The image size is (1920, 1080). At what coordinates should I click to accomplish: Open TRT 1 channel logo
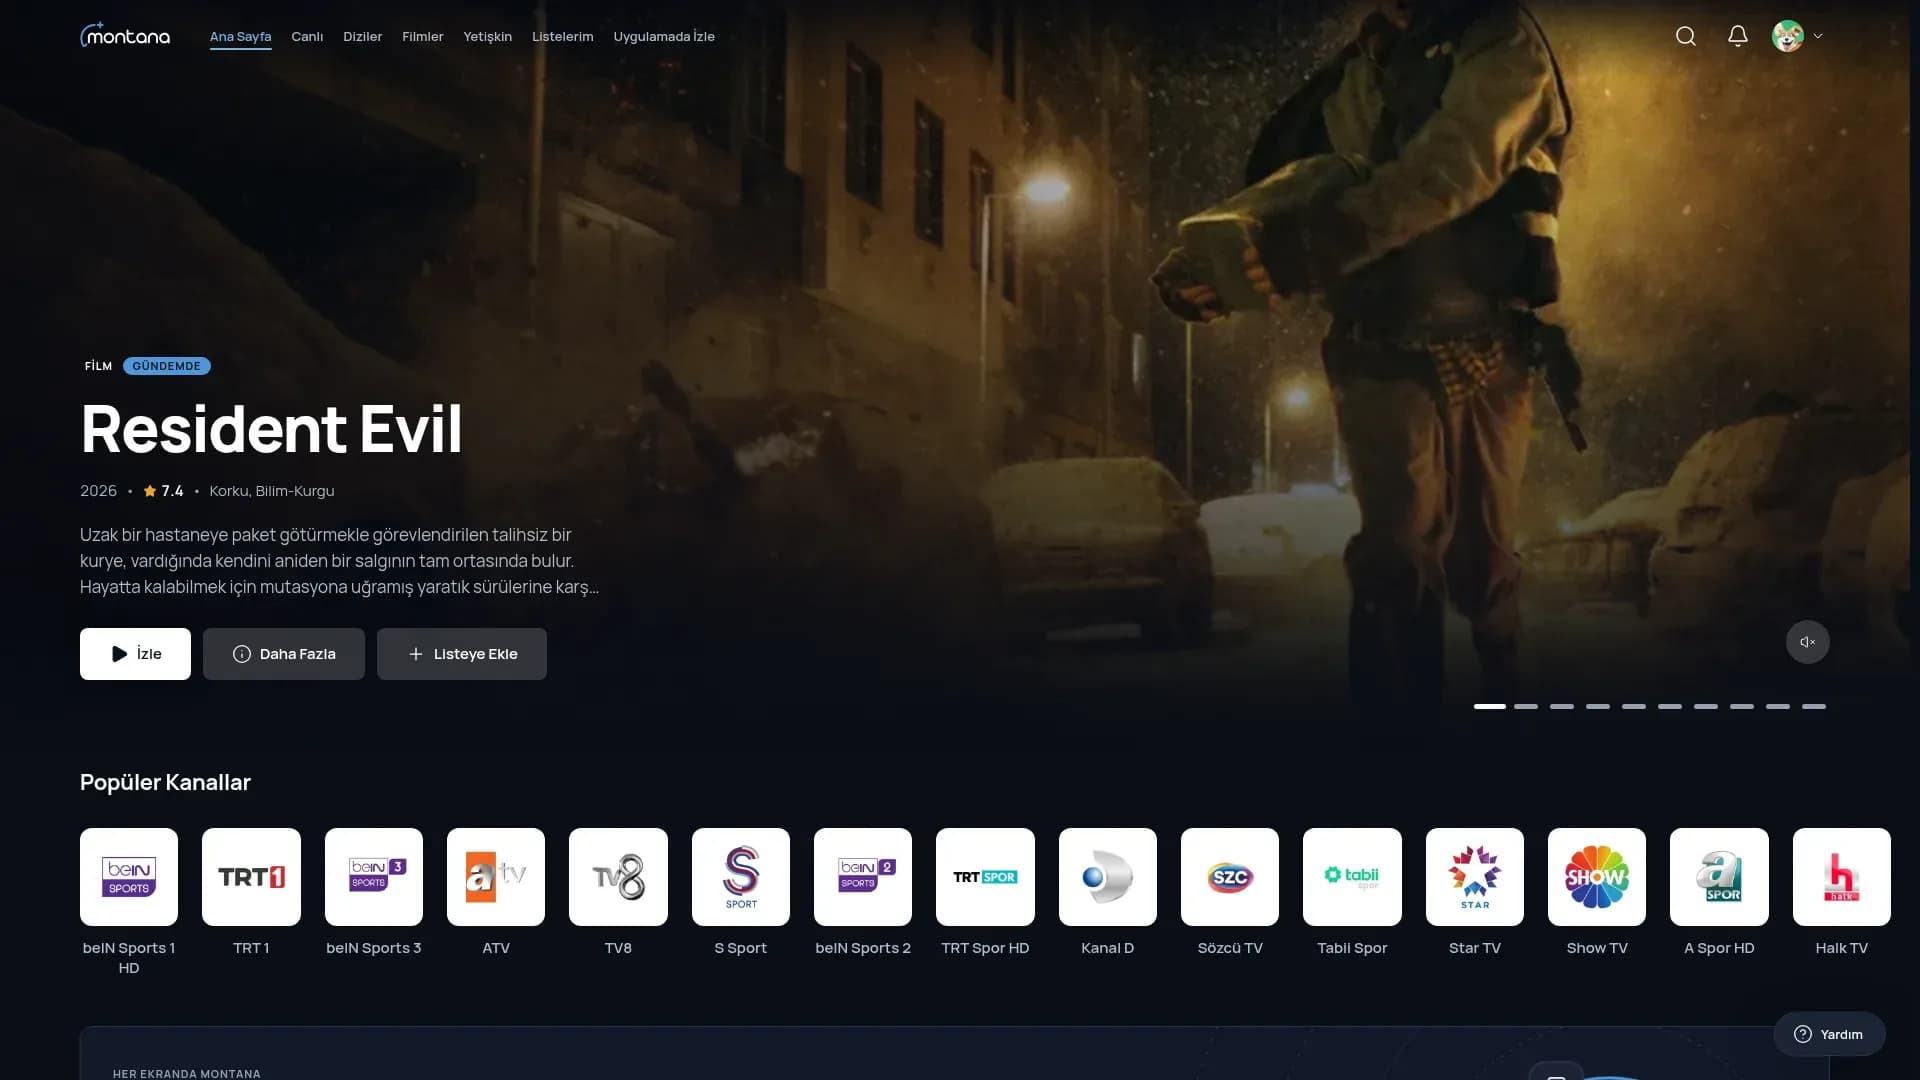click(251, 877)
